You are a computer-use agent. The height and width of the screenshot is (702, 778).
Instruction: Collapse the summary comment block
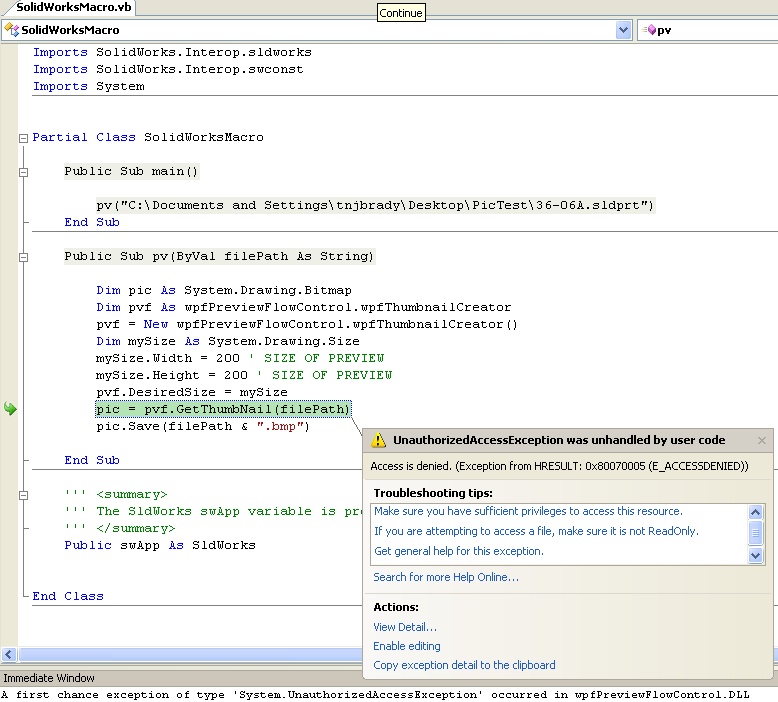pos(23,495)
